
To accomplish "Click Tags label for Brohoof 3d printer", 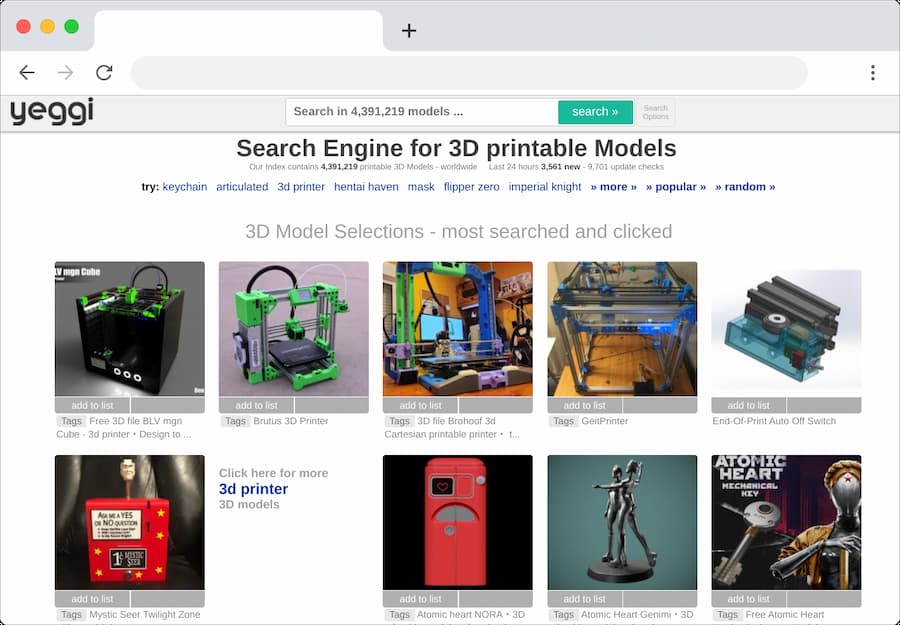I will click(x=399, y=421).
